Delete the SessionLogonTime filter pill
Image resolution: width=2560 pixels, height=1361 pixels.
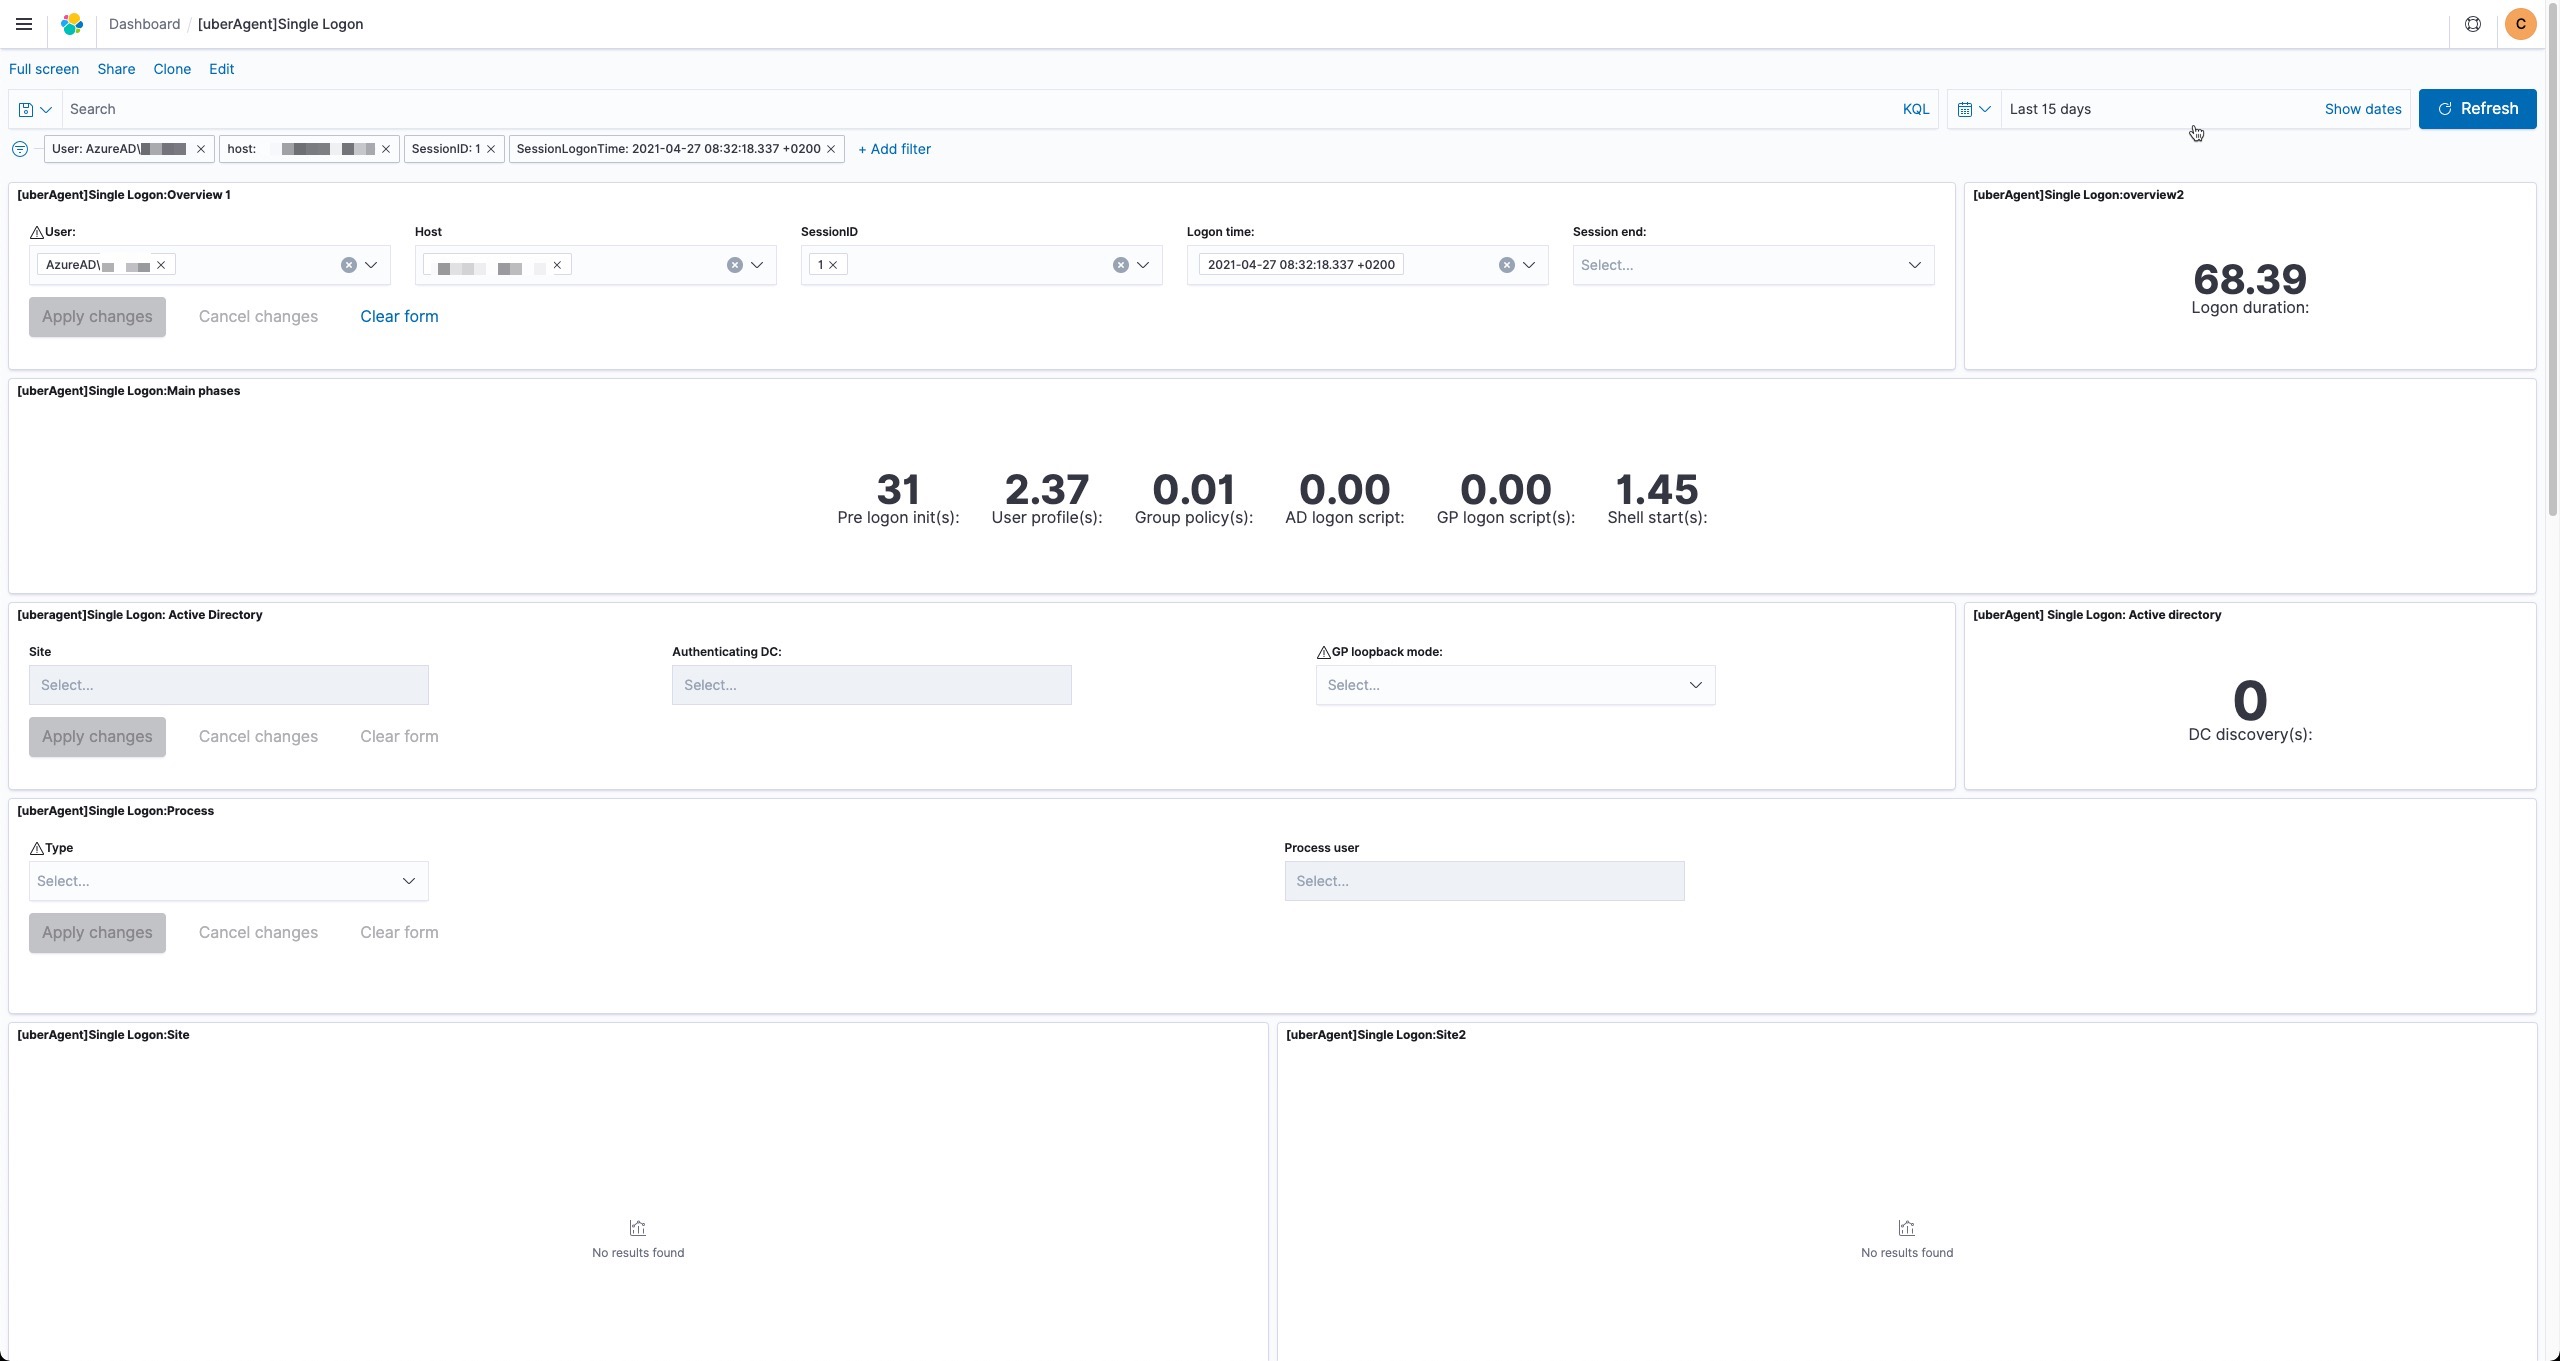point(830,149)
